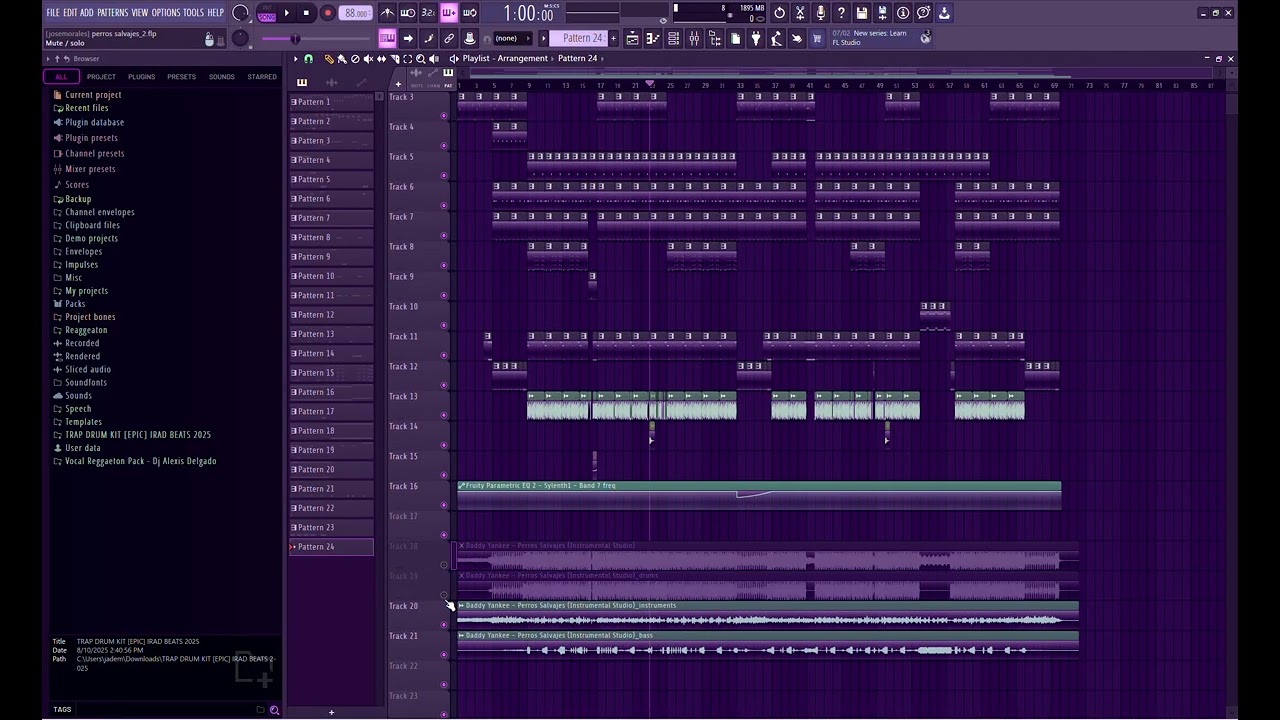1280x720 pixels.
Task: Toggle mute switch on Track 5
Action: pyautogui.click(x=444, y=175)
